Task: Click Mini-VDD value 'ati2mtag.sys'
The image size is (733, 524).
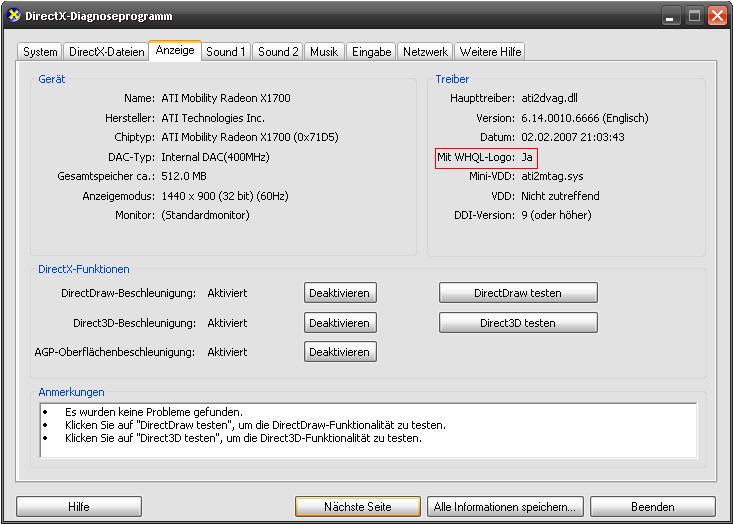Action: point(552,176)
